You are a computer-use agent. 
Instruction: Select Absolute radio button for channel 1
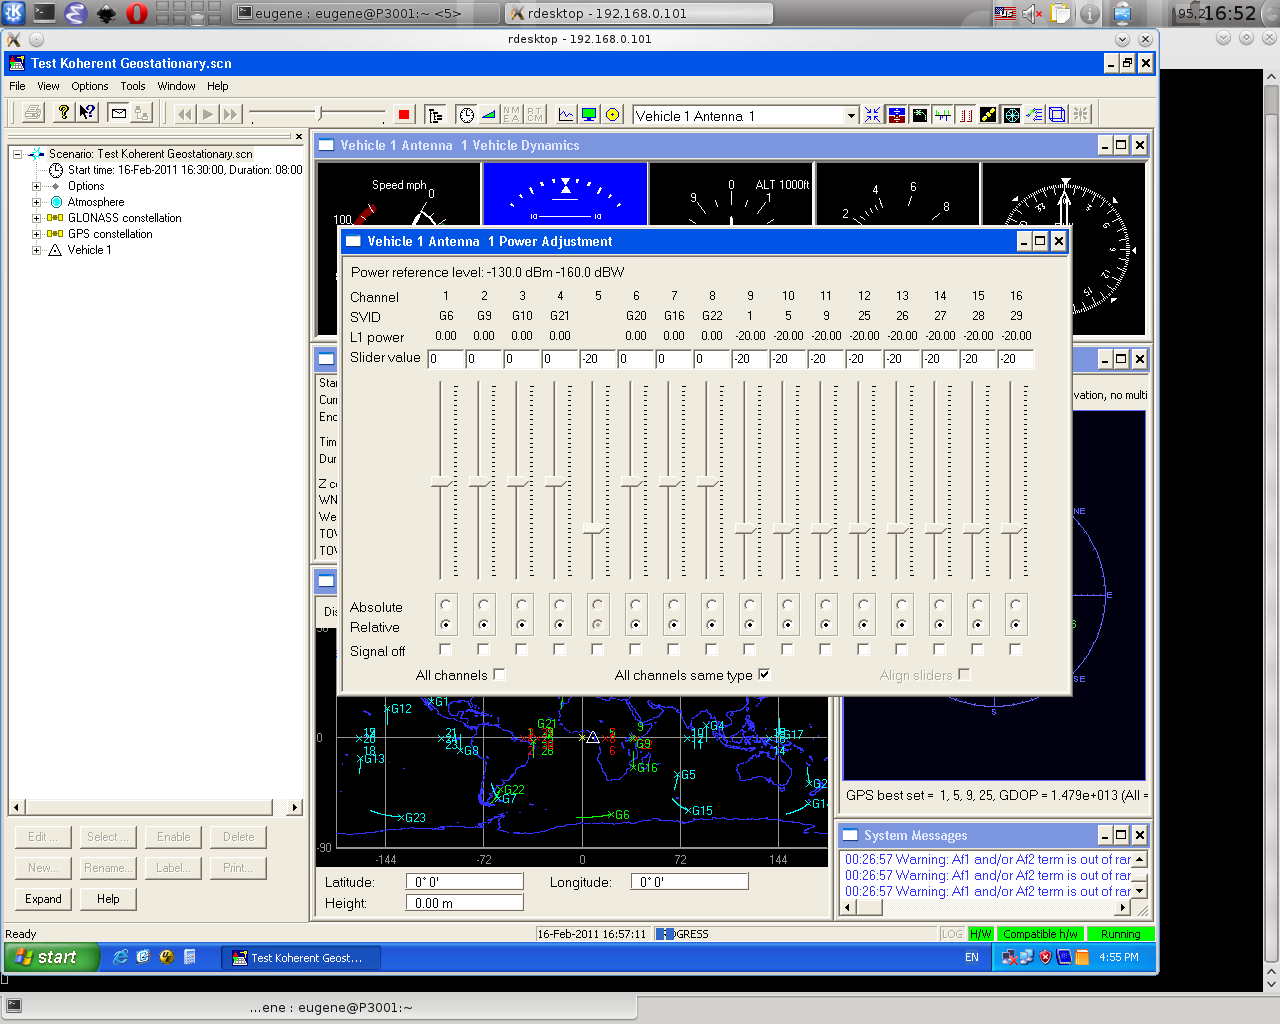click(x=446, y=605)
